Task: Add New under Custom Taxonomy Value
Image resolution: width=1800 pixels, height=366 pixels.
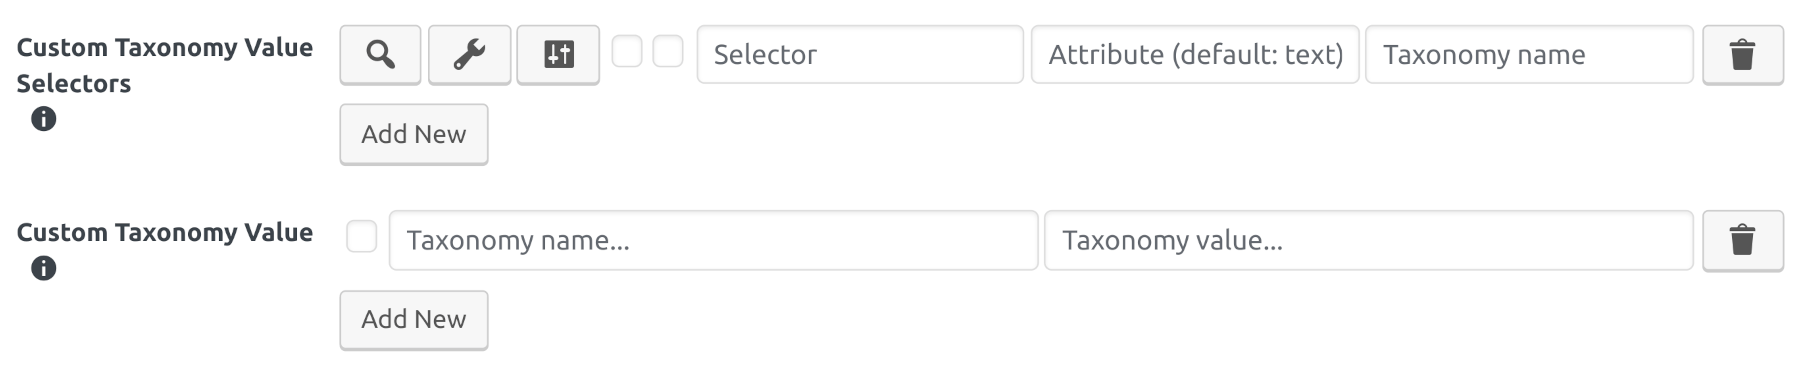Action: coord(414,320)
